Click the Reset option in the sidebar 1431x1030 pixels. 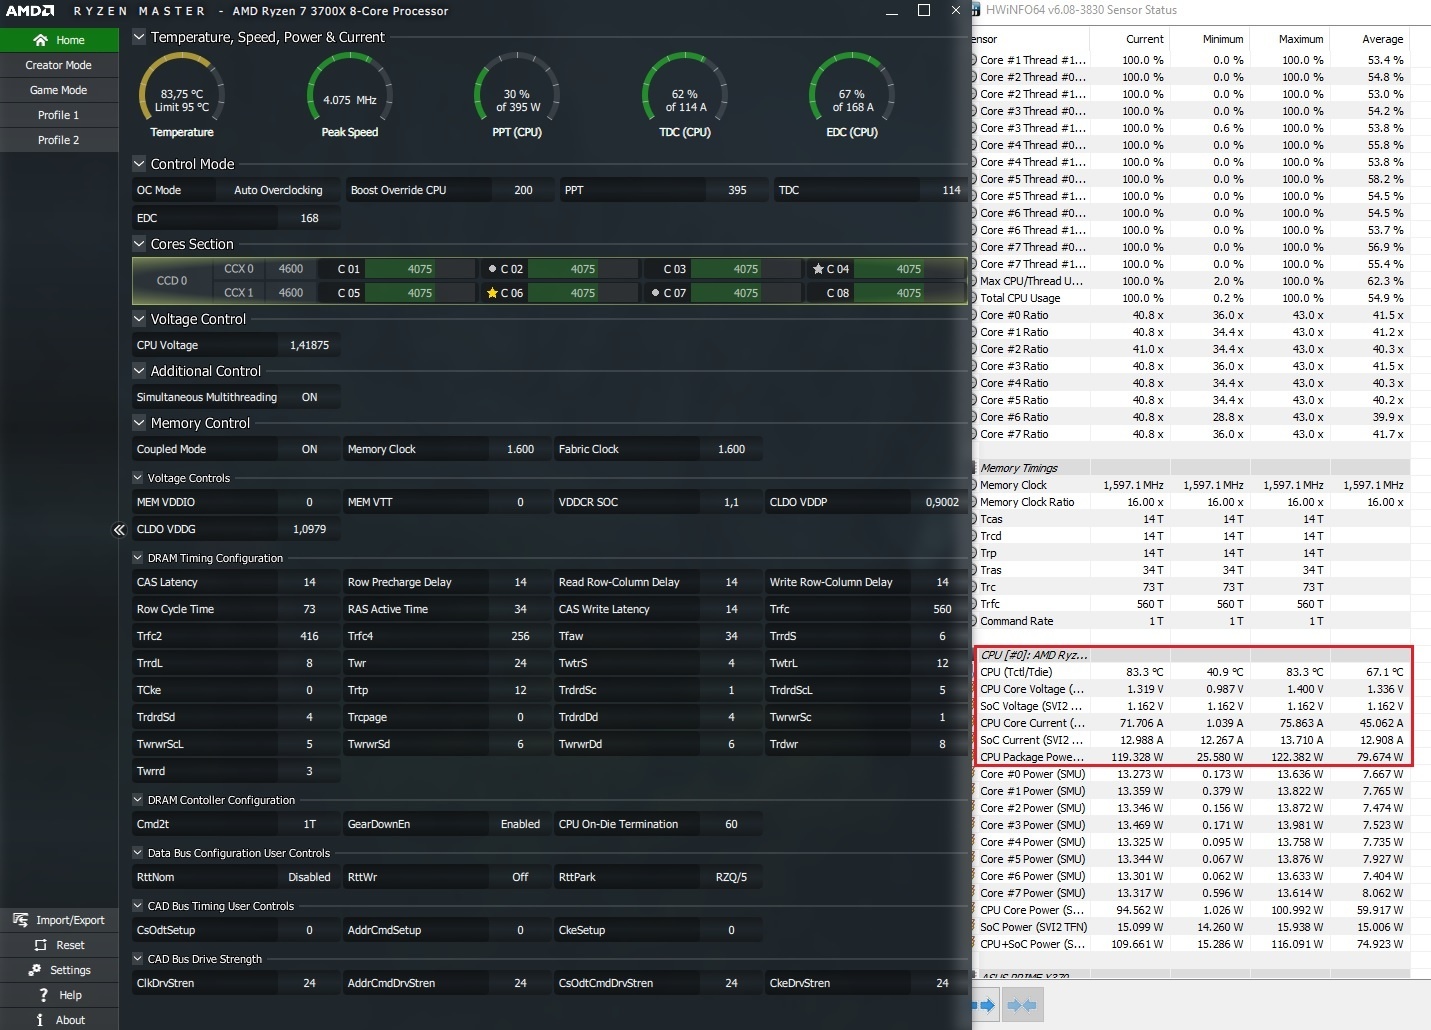click(59, 945)
